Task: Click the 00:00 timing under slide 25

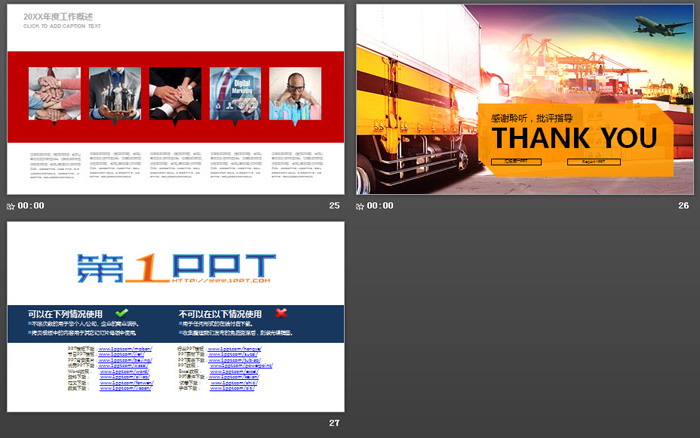Action: [31, 206]
